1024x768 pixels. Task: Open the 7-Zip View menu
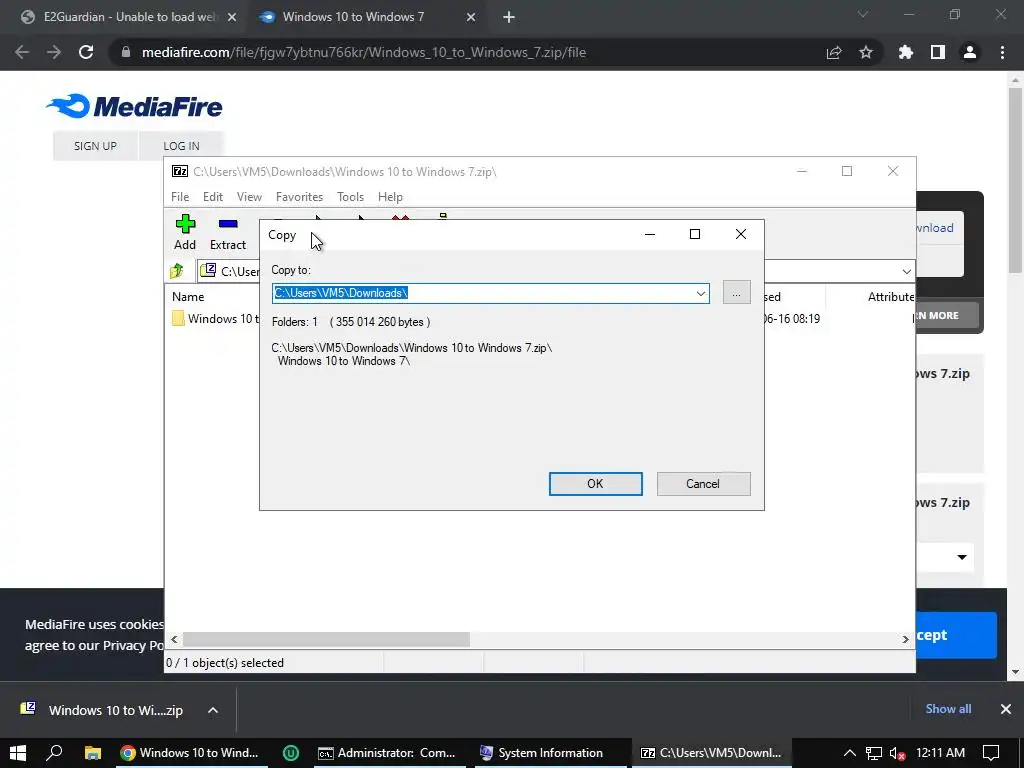249,197
